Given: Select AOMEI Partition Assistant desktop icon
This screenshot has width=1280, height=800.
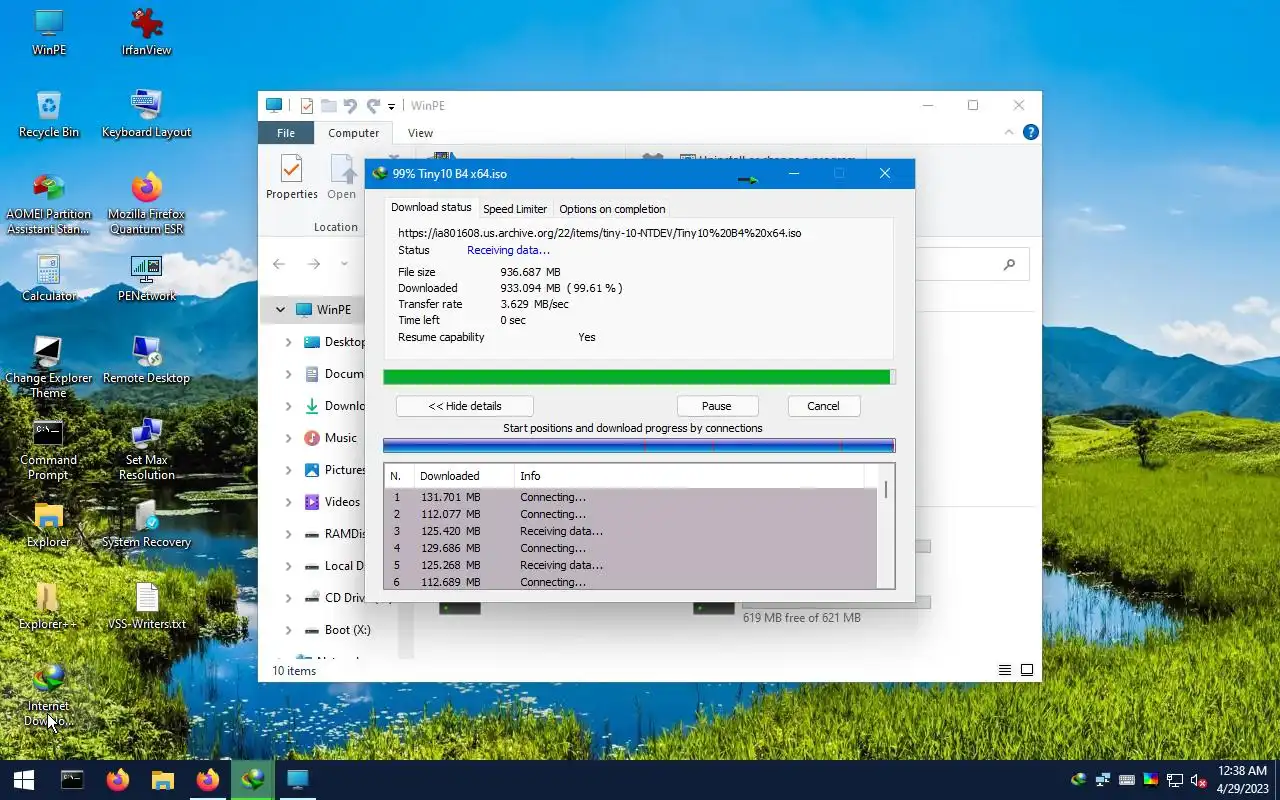Looking at the screenshot, I should (48, 204).
